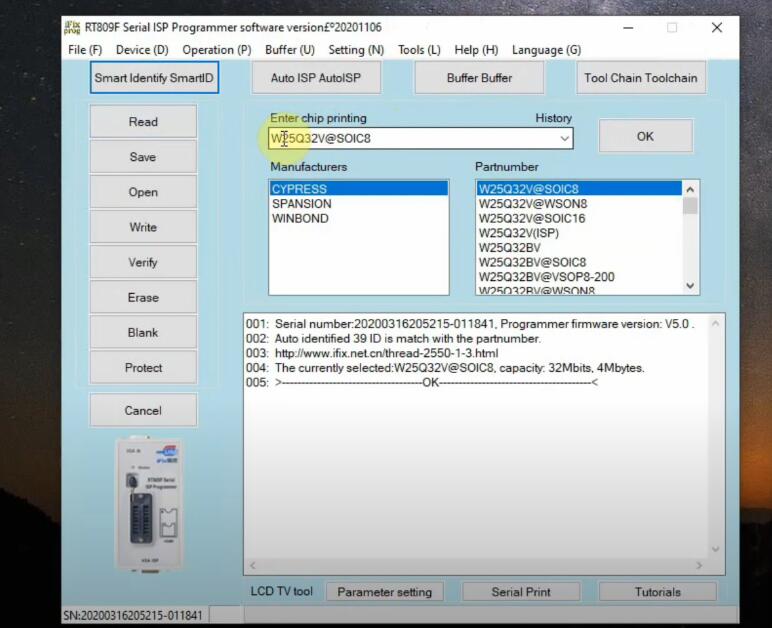
Task: Click the Erase button
Action: pos(143,297)
